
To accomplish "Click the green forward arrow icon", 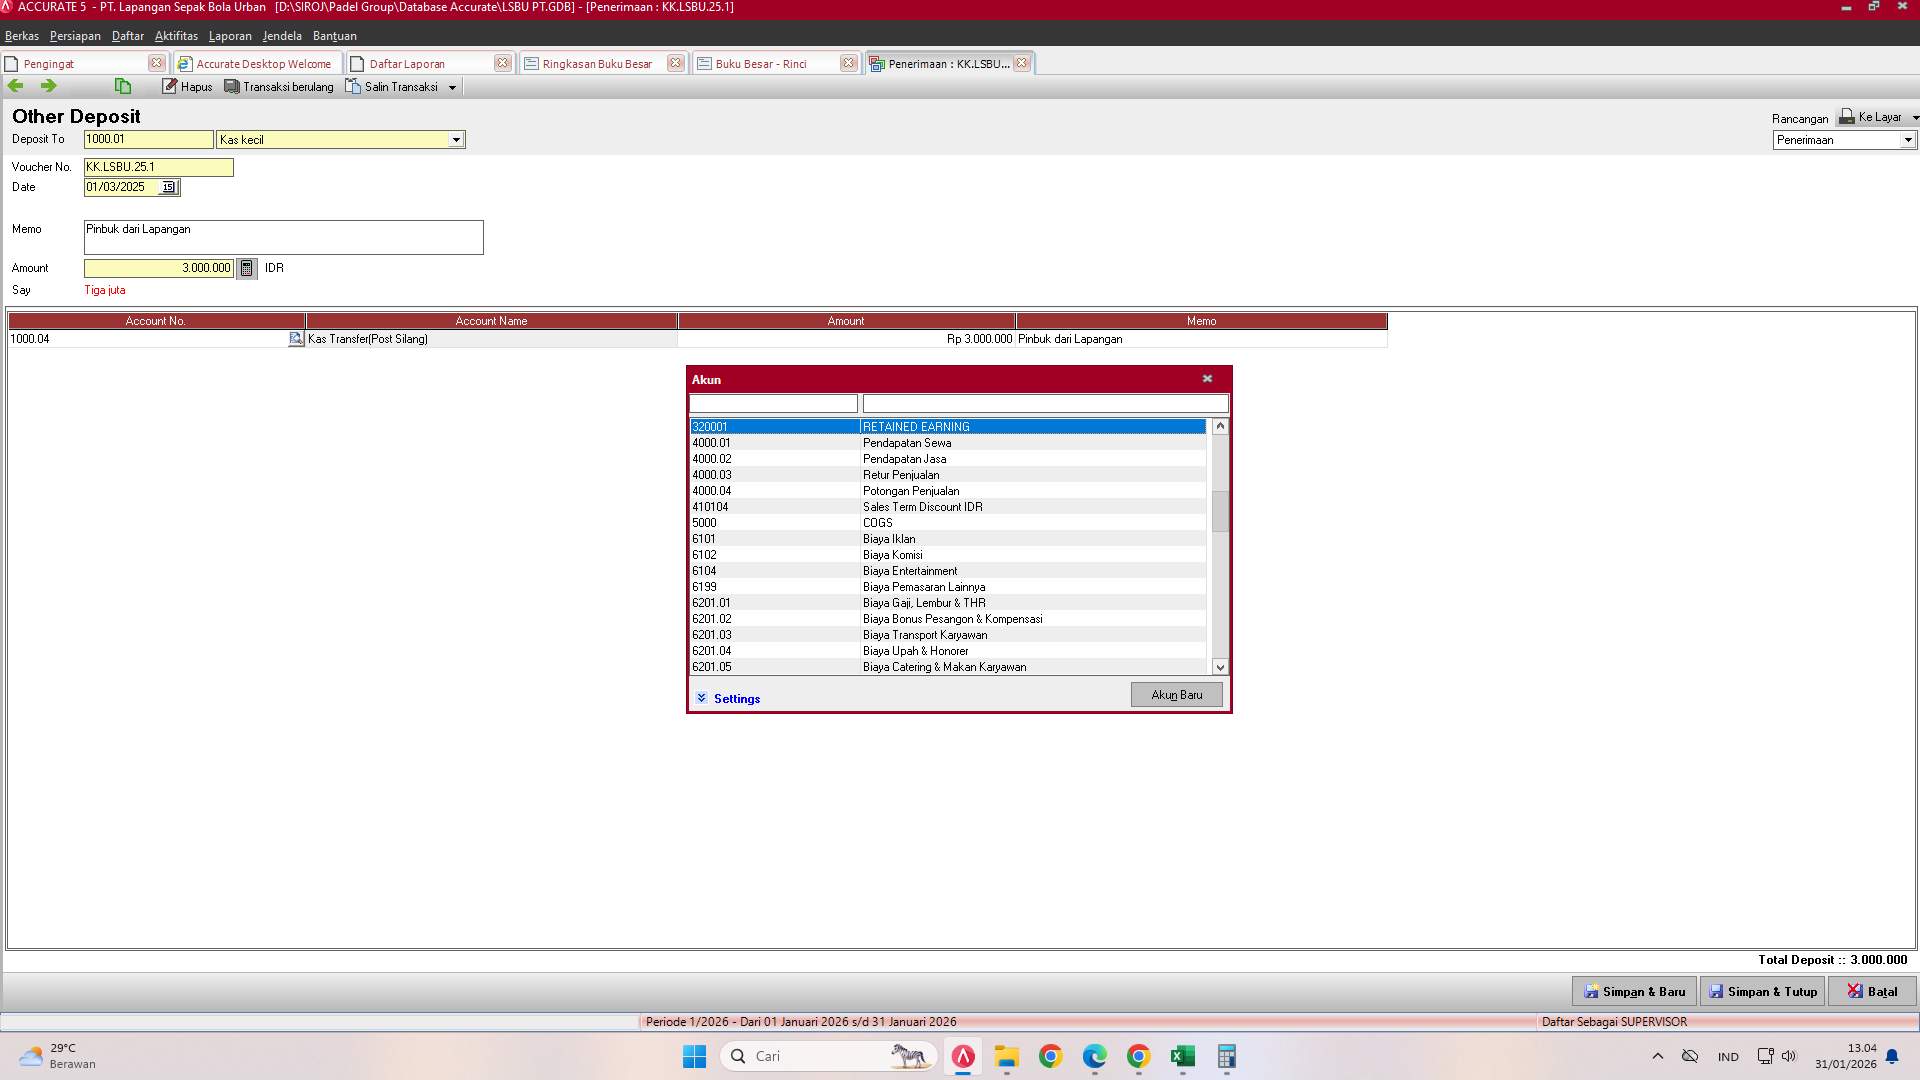I will (x=47, y=86).
